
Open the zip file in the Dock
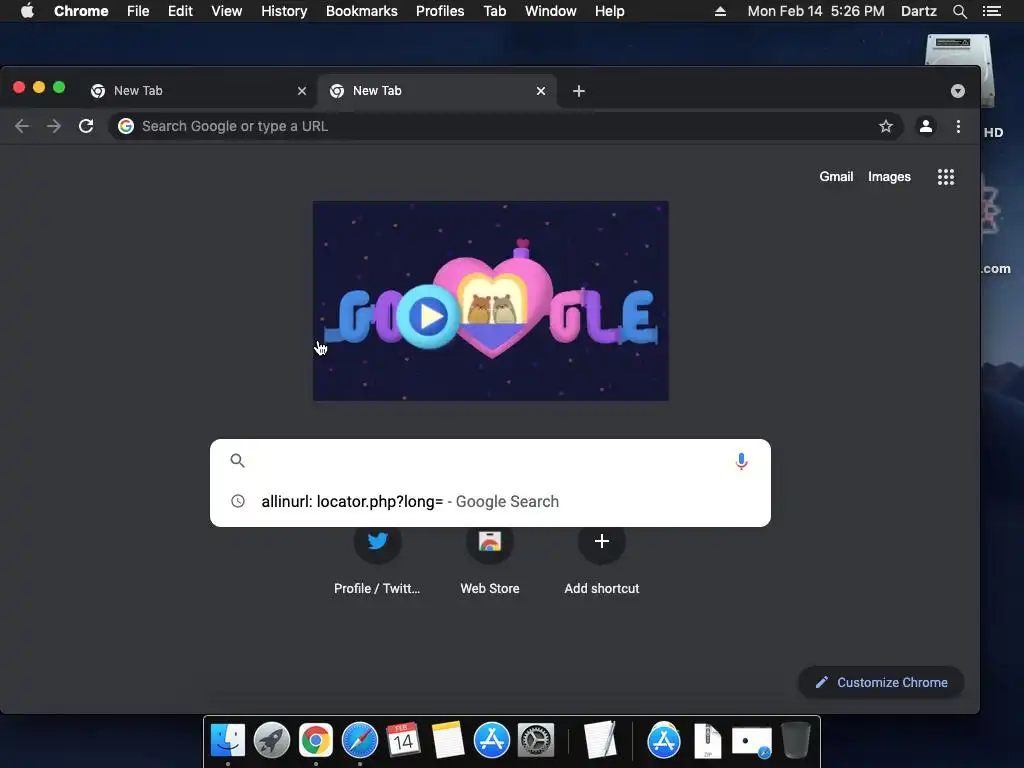[x=707, y=741]
